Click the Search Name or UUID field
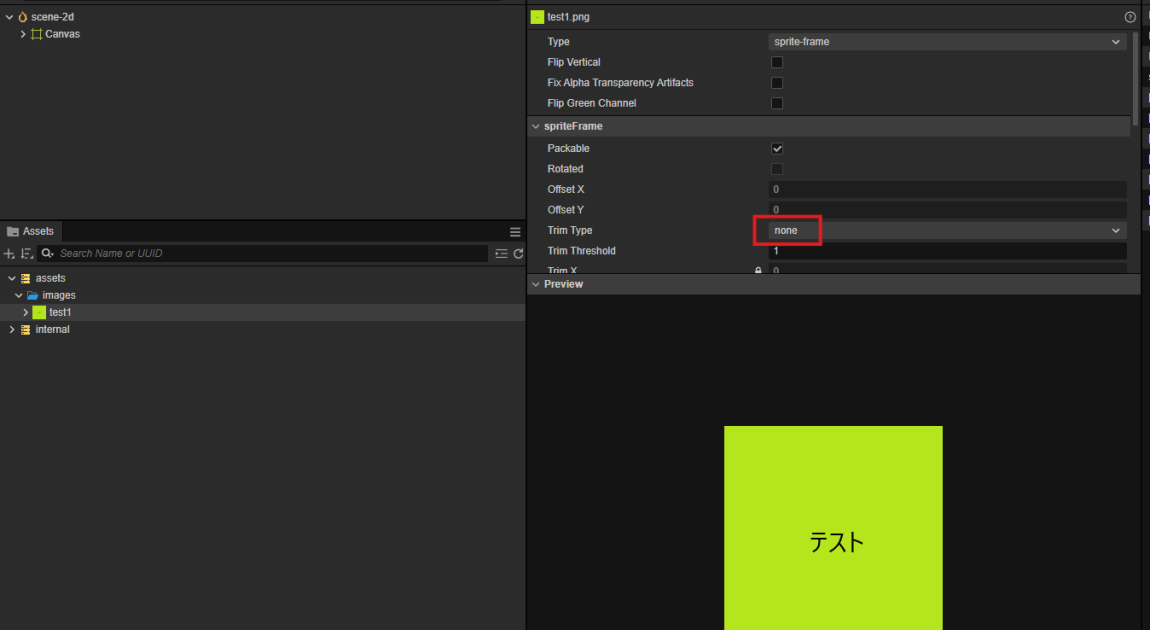The height and width of the screenshot is (630, 1150). [x=270, y=254]
